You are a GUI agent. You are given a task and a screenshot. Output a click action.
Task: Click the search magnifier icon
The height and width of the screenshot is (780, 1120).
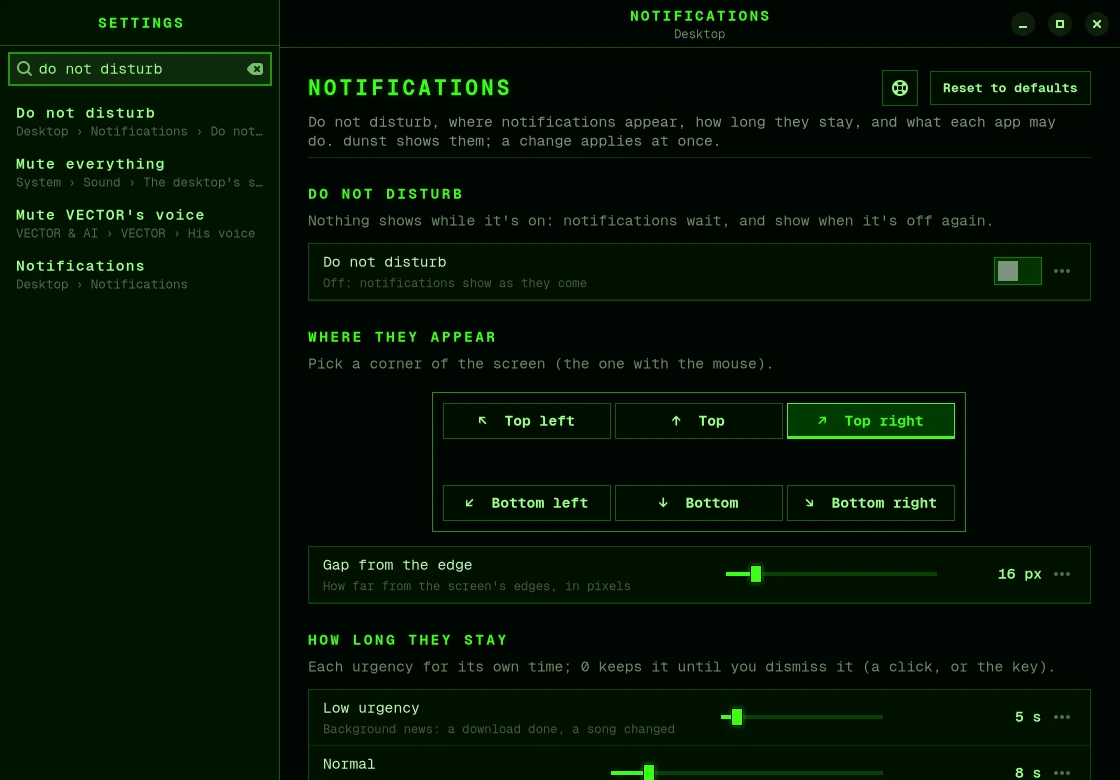click(x=24, y=69)
